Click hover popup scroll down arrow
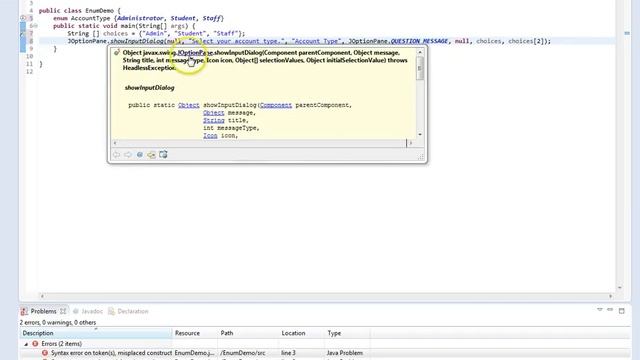Screen dimensions: 640x360 420,135
